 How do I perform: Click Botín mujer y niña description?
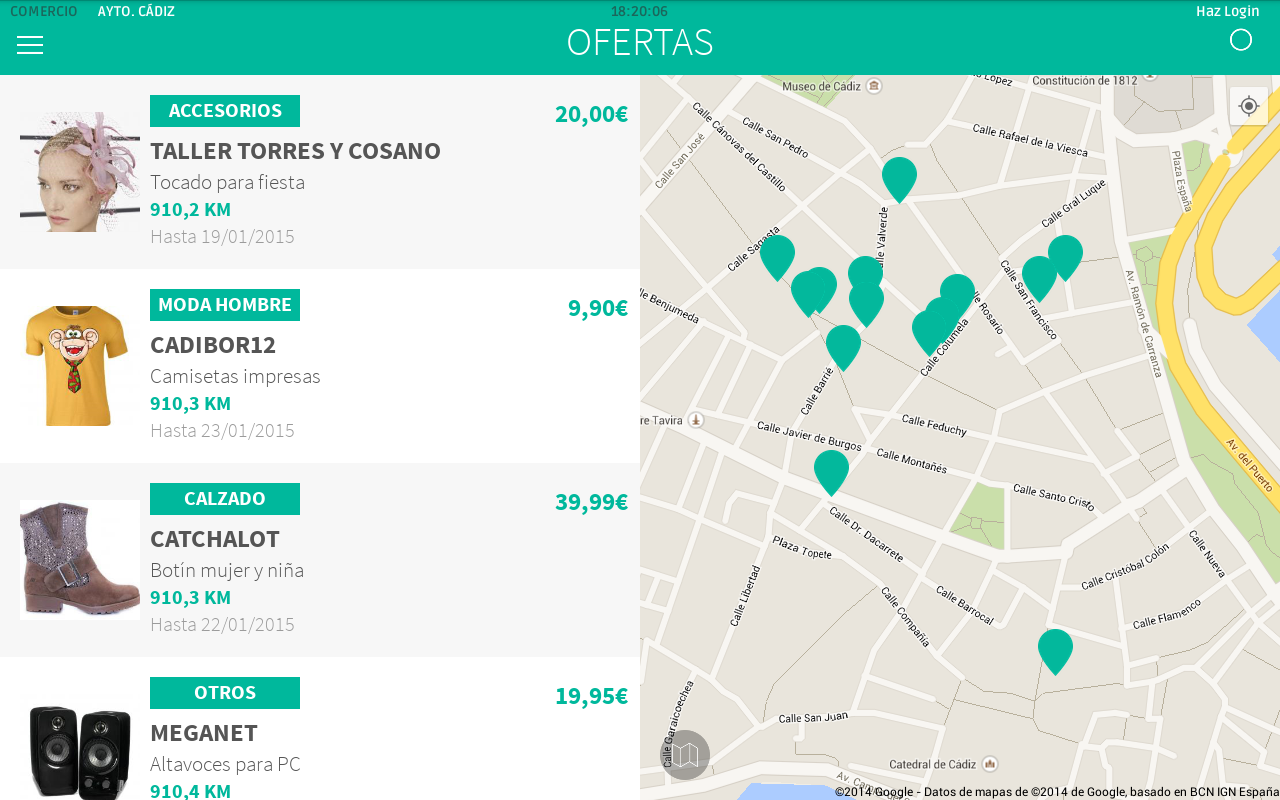click(x=227, y=570)
